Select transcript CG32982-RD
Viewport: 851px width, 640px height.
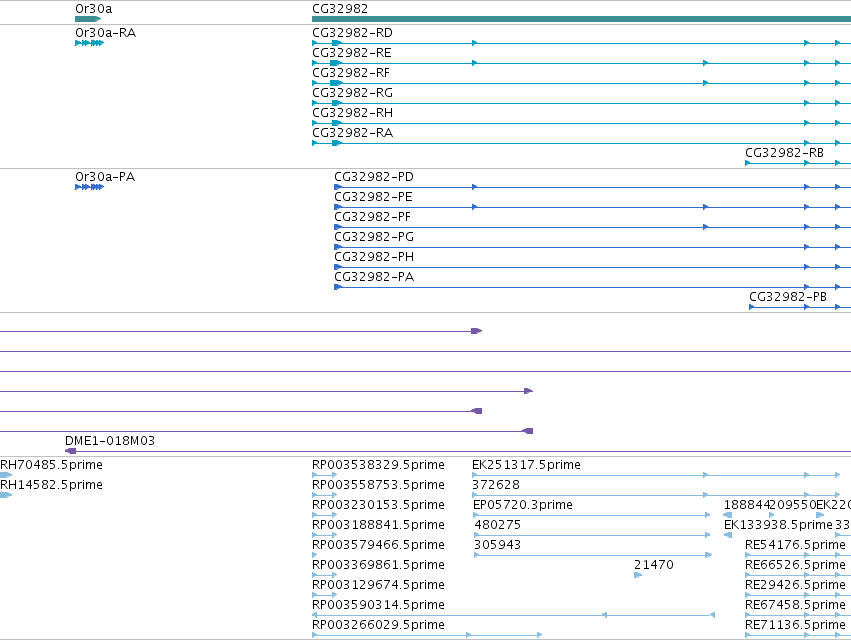[x=352, y=33]
